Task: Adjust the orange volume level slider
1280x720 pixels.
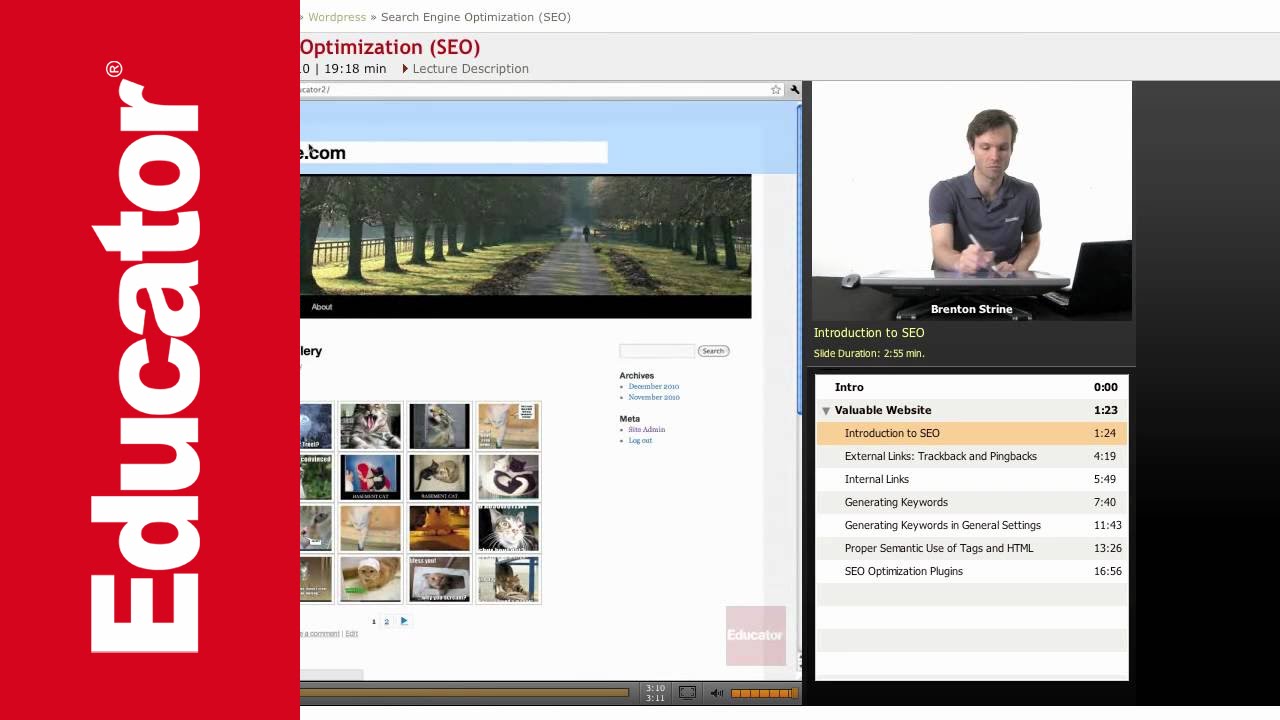Action: pos(763,693)
